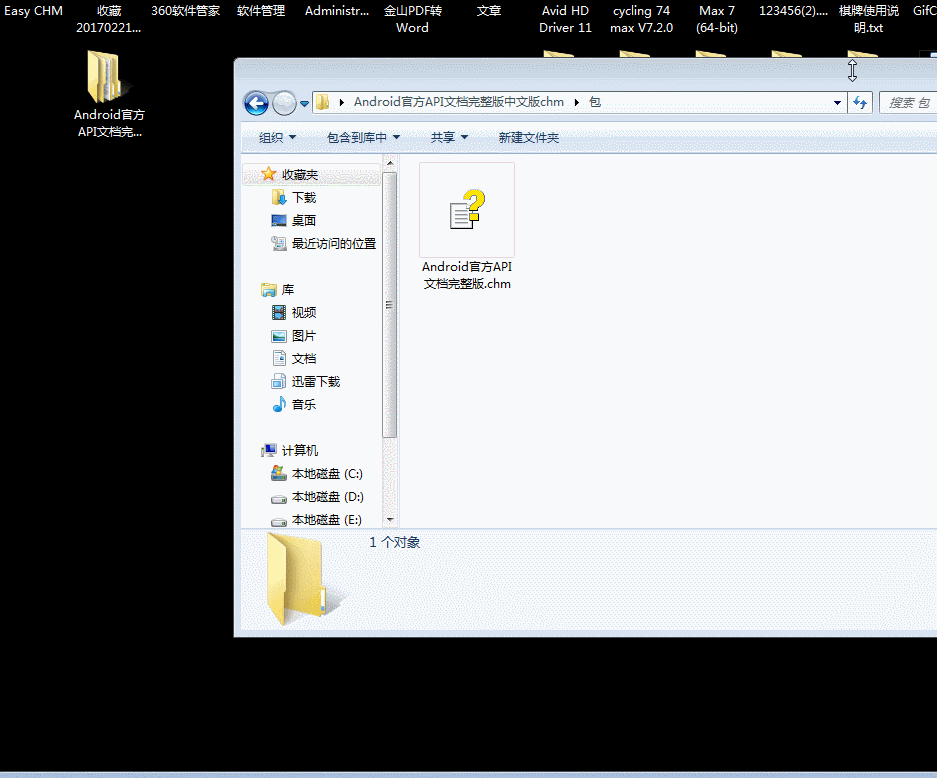The height and width of the screenshot is (778, 937).
Task: Expand breadcrumb arrow before Android官方API path
Action: [341, 103]
